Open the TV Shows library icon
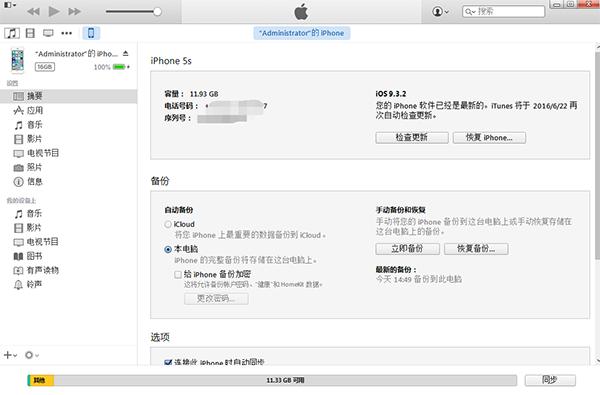The width and height of the screenshot is (600, 395). pos(48,33)
